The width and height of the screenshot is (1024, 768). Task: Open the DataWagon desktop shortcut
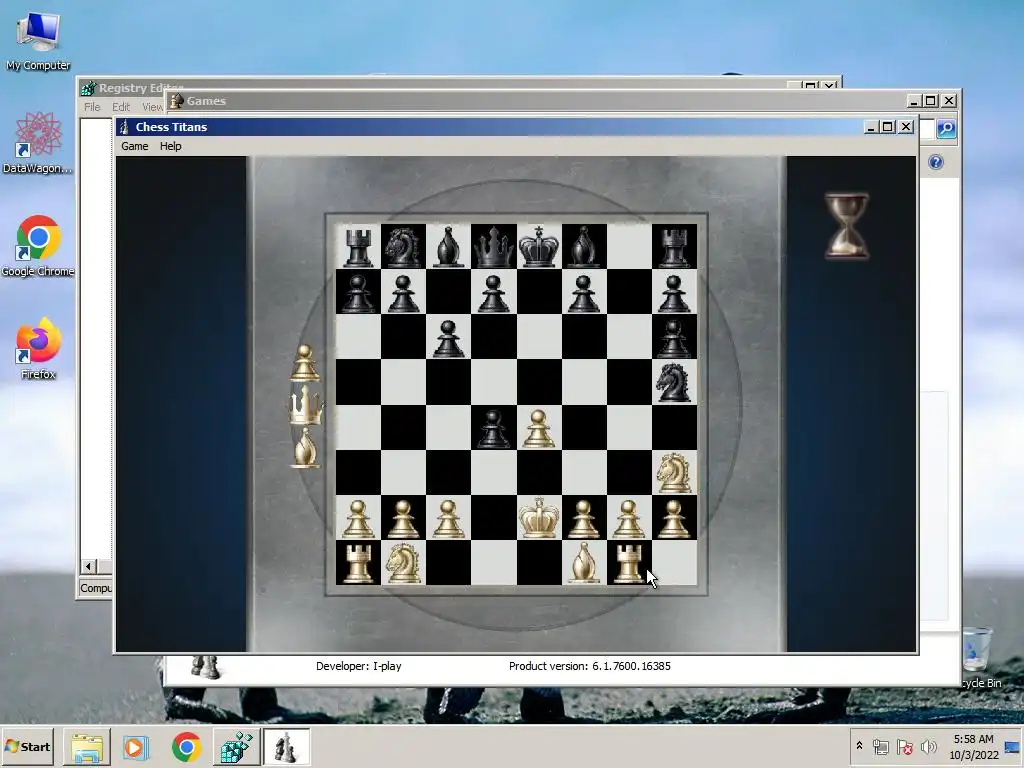[38, 142]
